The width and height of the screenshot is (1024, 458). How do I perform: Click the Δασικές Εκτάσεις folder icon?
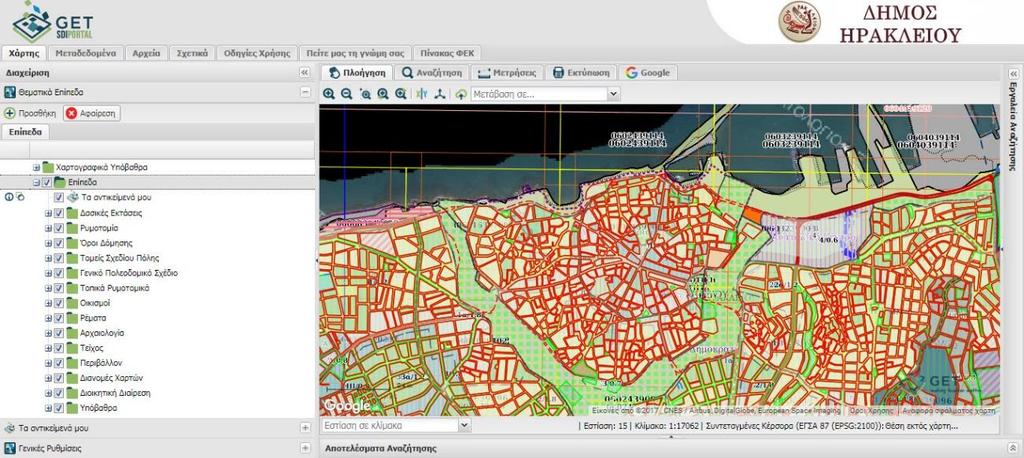[x=72, y=212]
